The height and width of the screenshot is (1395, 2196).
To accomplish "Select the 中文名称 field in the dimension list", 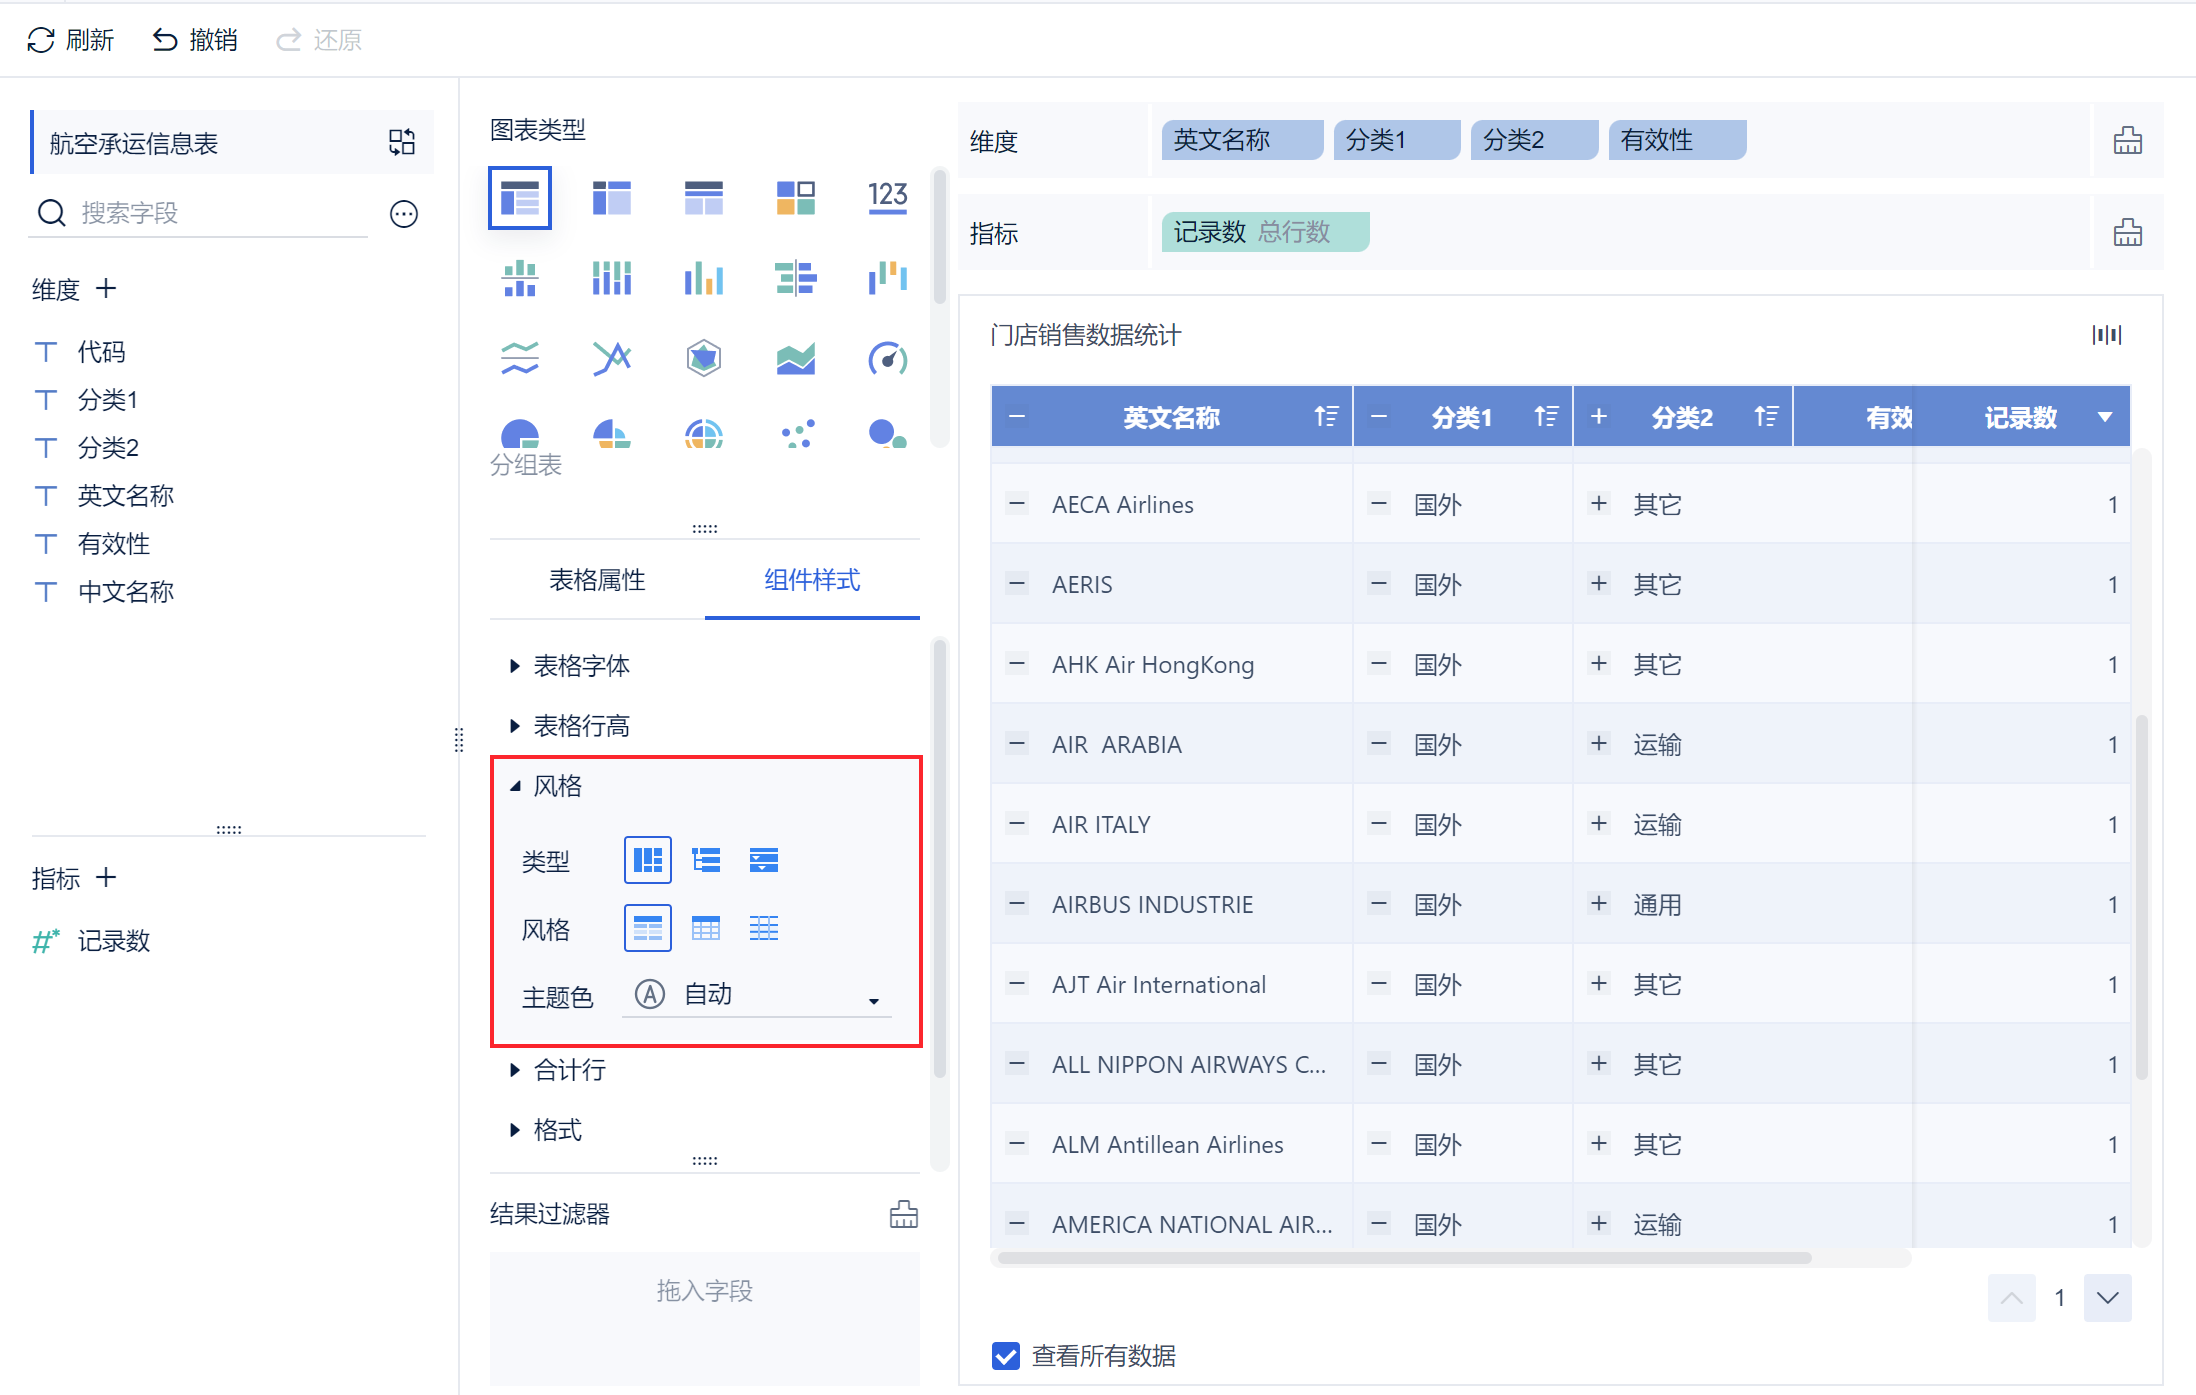I will coord(126,592).
